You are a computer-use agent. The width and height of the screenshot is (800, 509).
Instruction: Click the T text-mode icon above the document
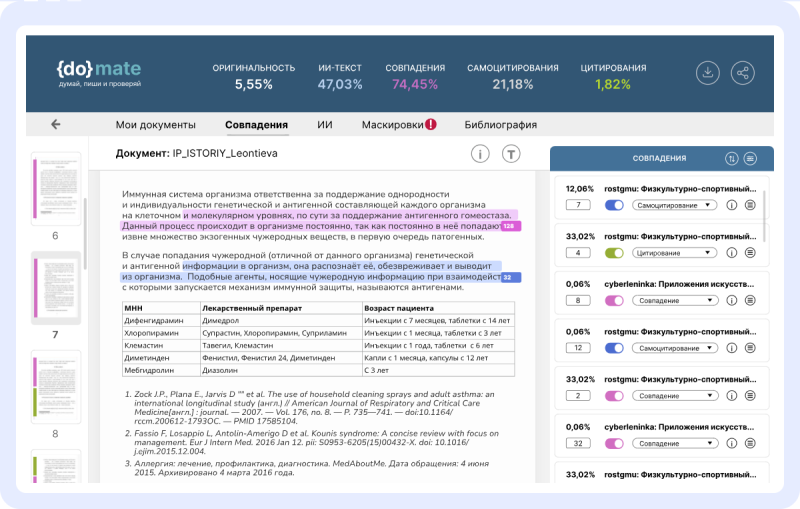[x=511, y=154]
